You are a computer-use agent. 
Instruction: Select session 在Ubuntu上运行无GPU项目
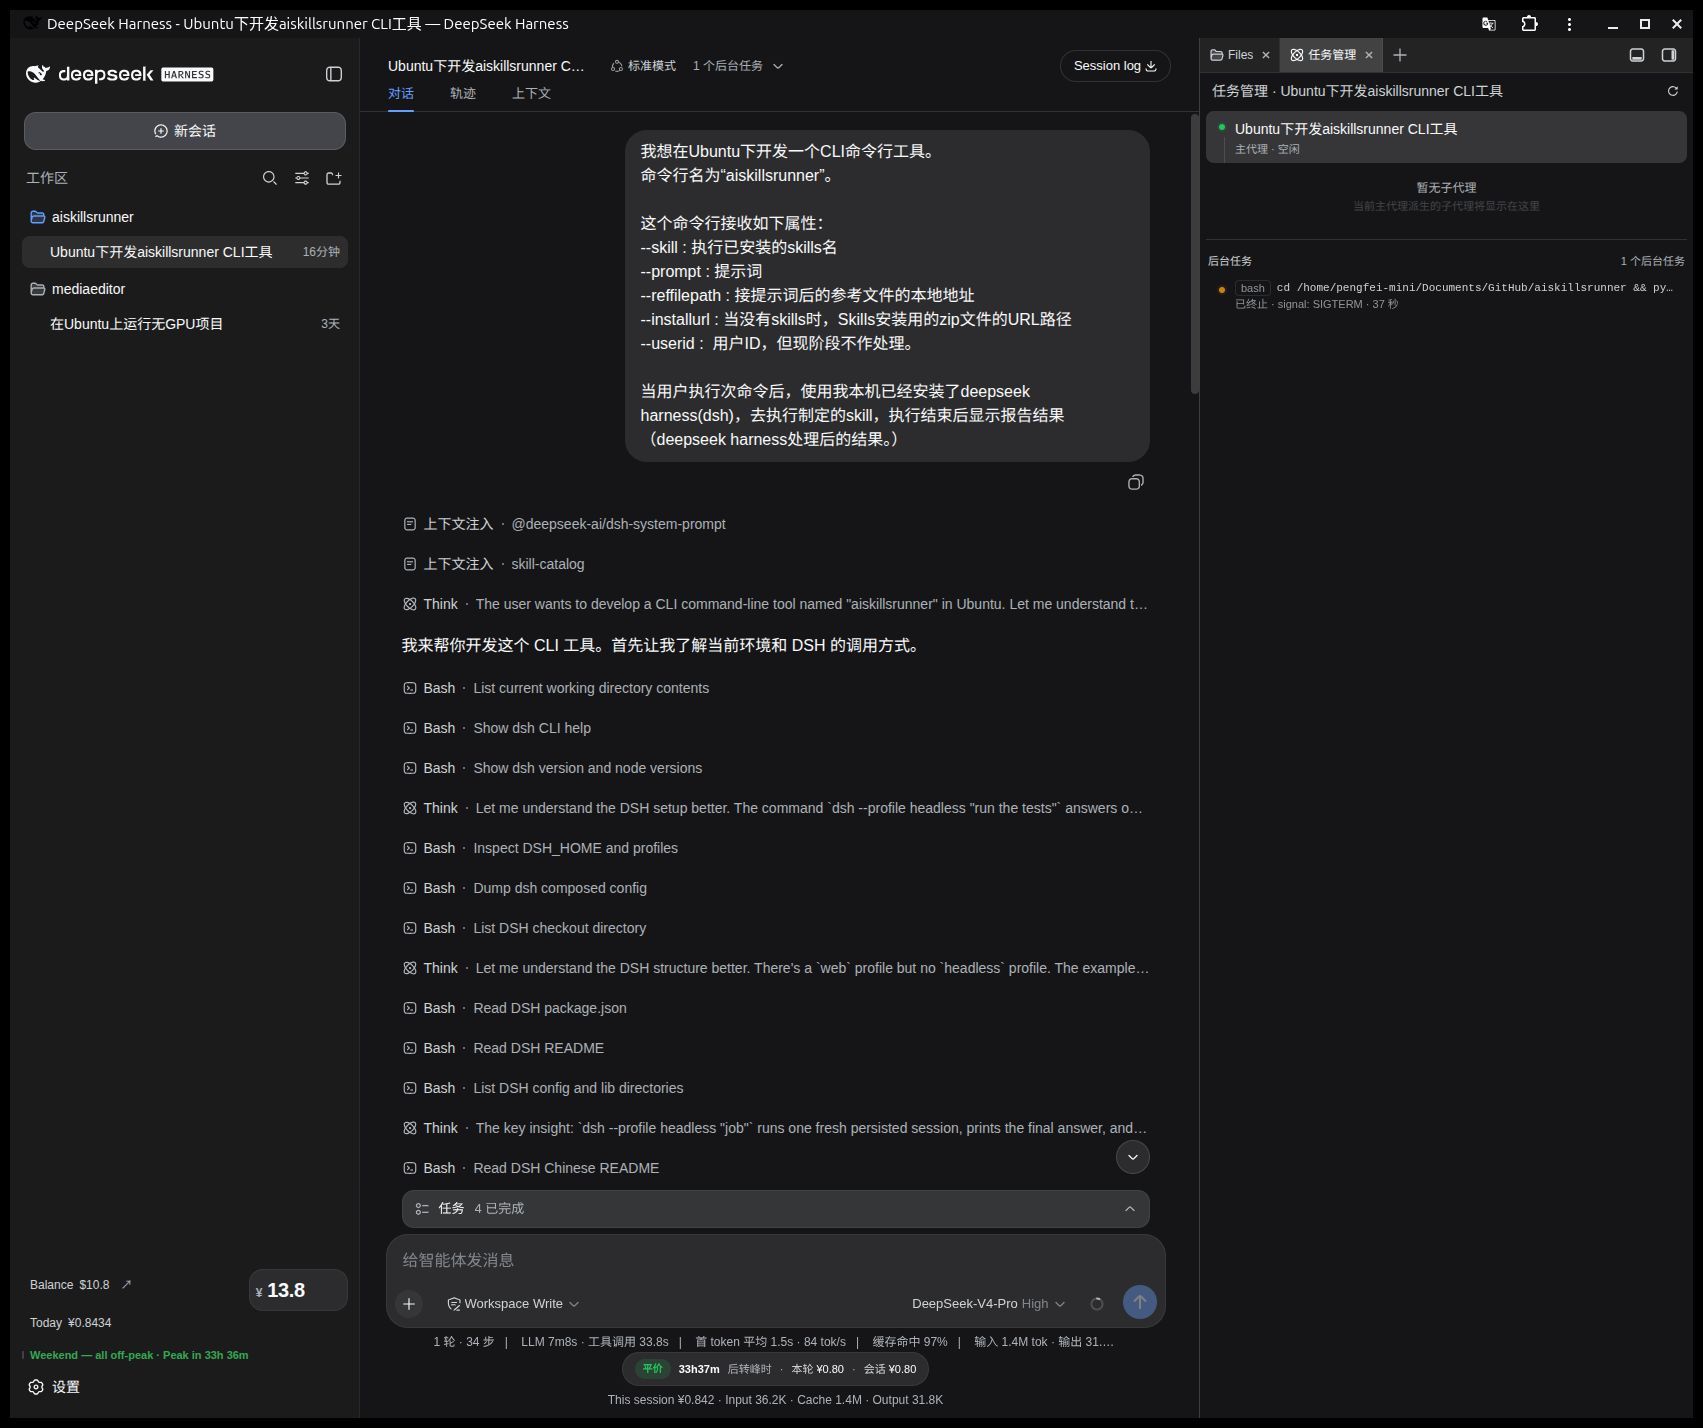pyautogui.click(x=185, y=324)
